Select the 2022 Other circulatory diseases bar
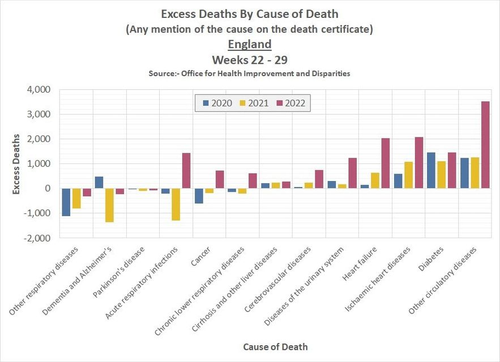 (485, 145)
